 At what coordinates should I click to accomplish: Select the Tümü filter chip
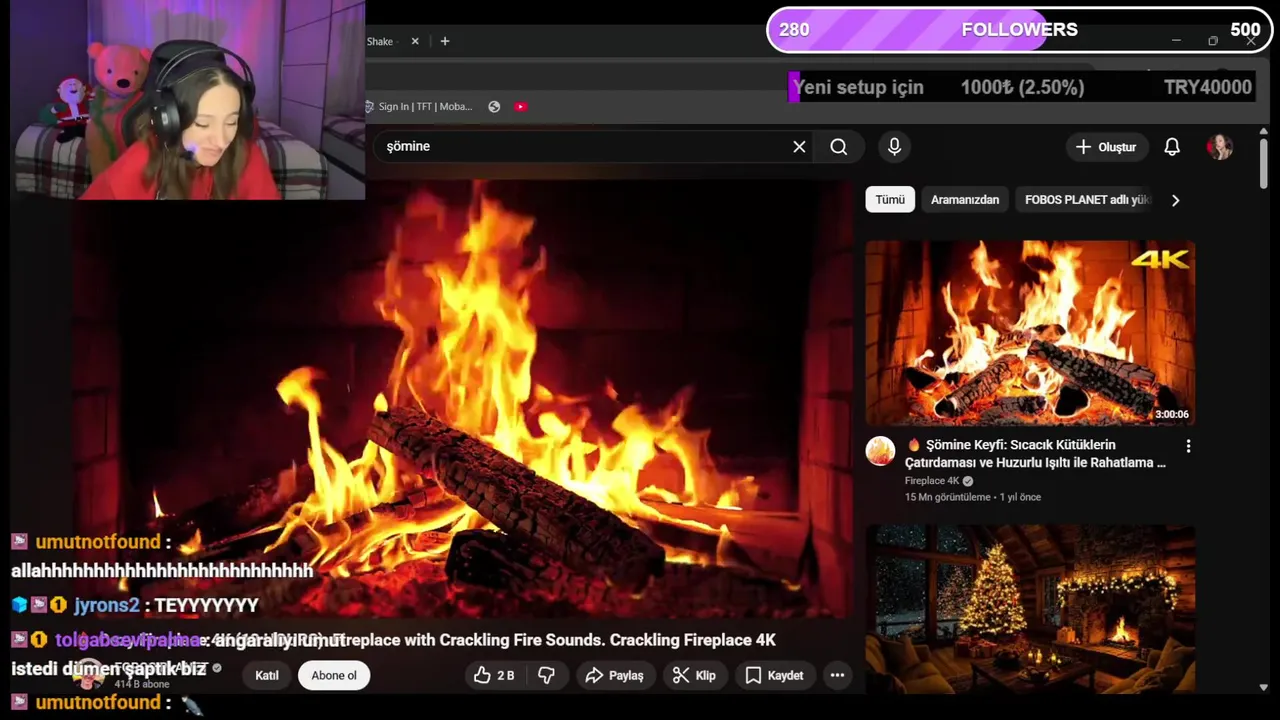tap(890, 200)
